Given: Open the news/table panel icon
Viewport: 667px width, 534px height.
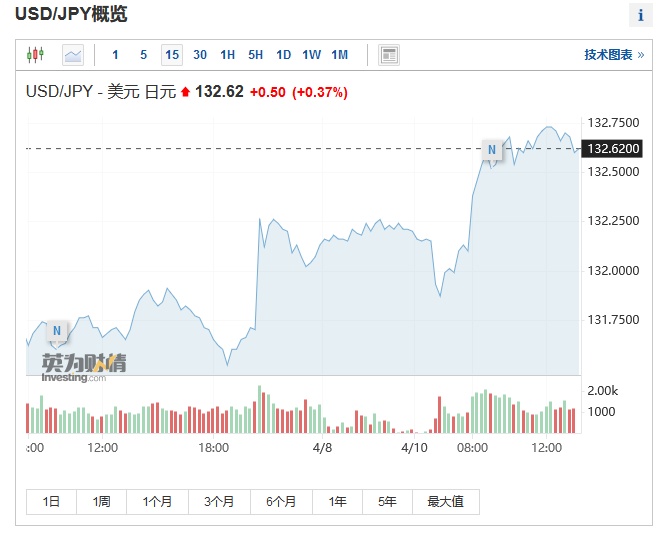Looking at the screenshot, I should [x=390, y=54].
